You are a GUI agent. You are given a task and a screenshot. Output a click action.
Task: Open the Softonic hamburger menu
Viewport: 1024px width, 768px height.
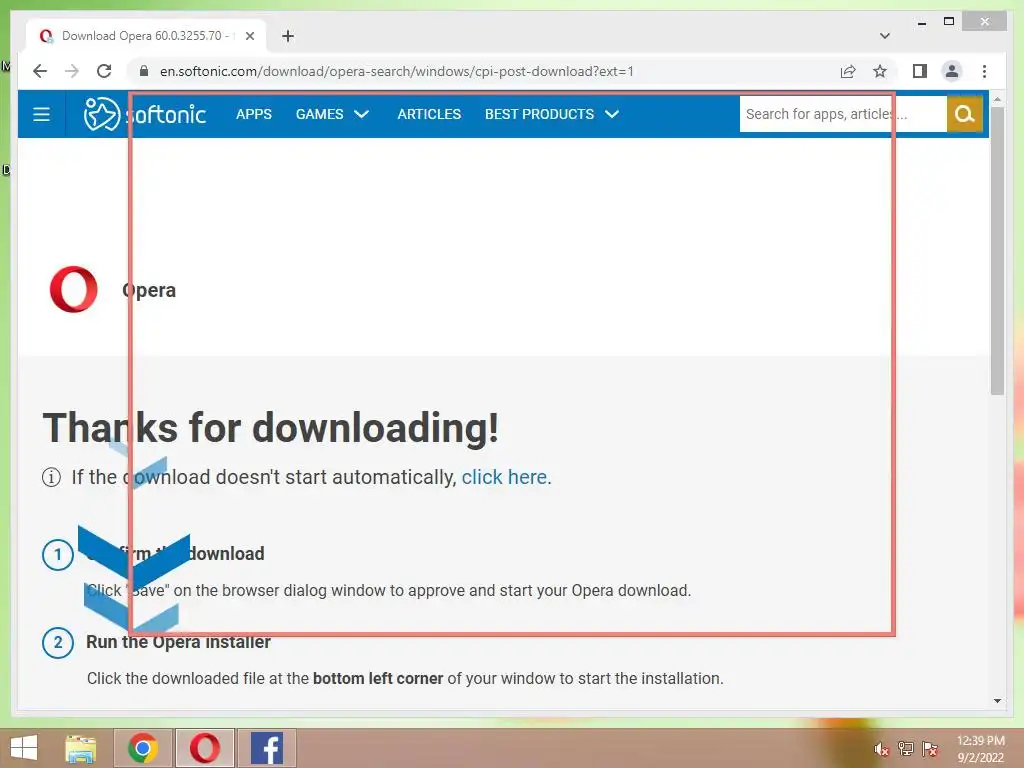coord(41,114)
